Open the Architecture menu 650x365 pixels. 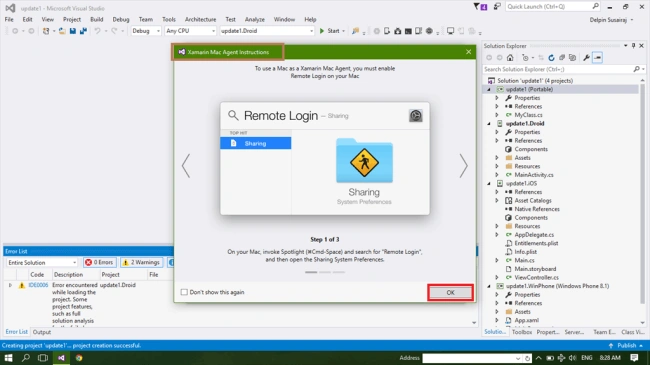tap(201, 19)
